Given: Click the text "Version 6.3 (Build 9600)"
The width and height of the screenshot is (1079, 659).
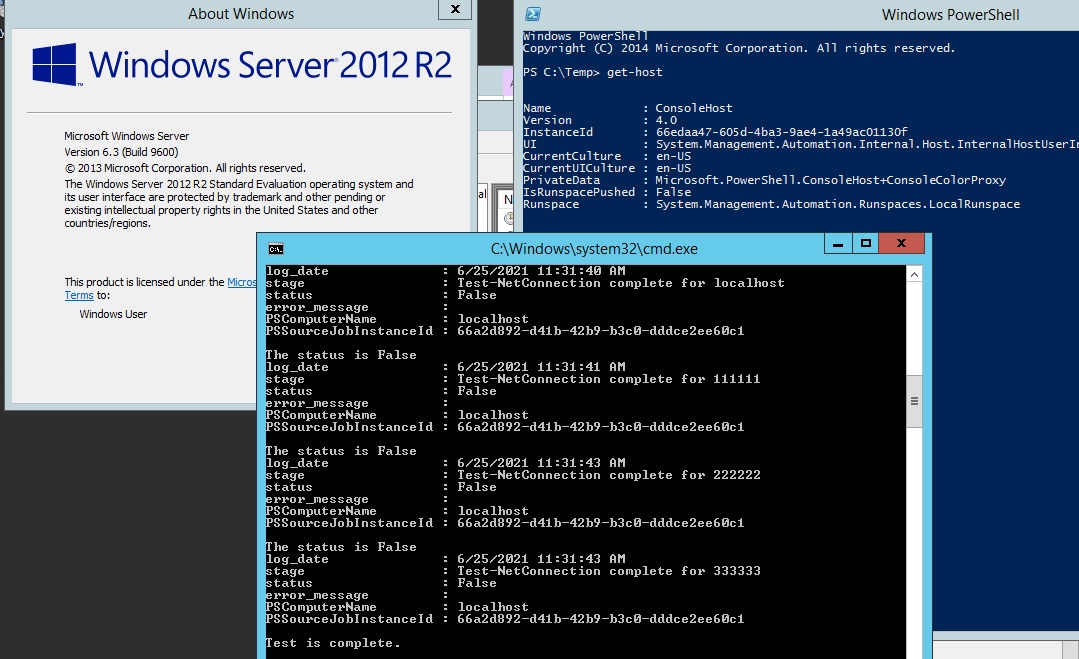Looking at the screenshot, I should [x=121, y=152].
